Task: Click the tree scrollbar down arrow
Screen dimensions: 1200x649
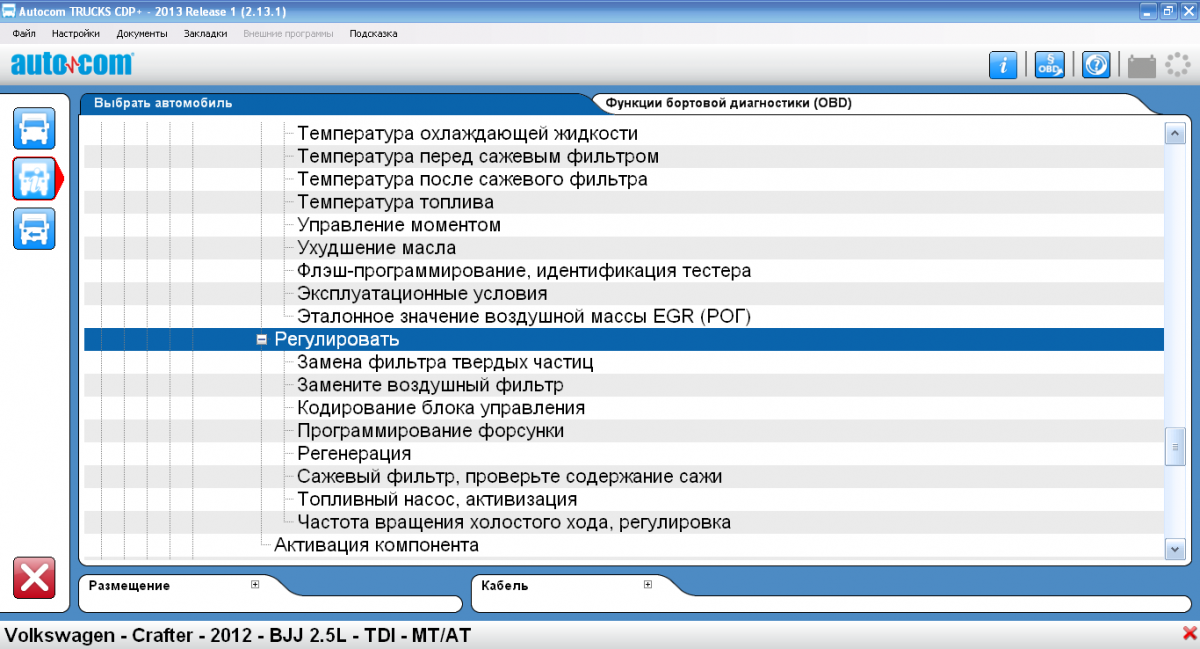Action: (x=1175, y=547)
